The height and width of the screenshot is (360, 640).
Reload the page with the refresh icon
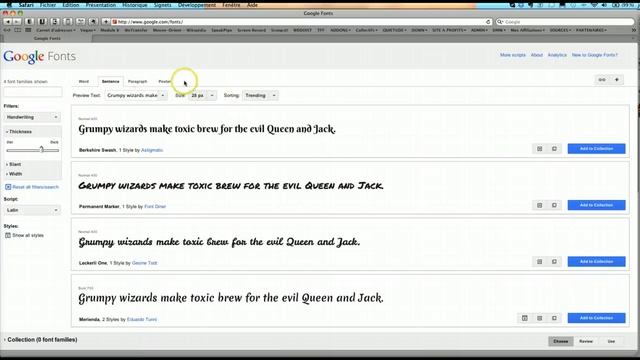pos(488,22)
